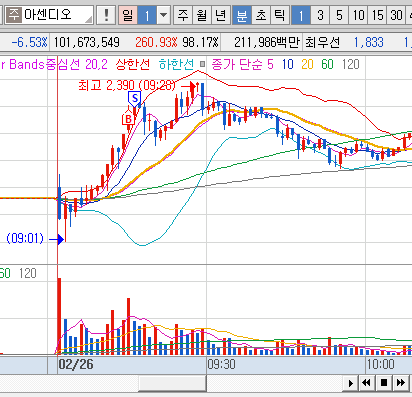Choose the 10 interval button in the top toolbar
This screenshot has width=412, height=397.
(358, 15)
